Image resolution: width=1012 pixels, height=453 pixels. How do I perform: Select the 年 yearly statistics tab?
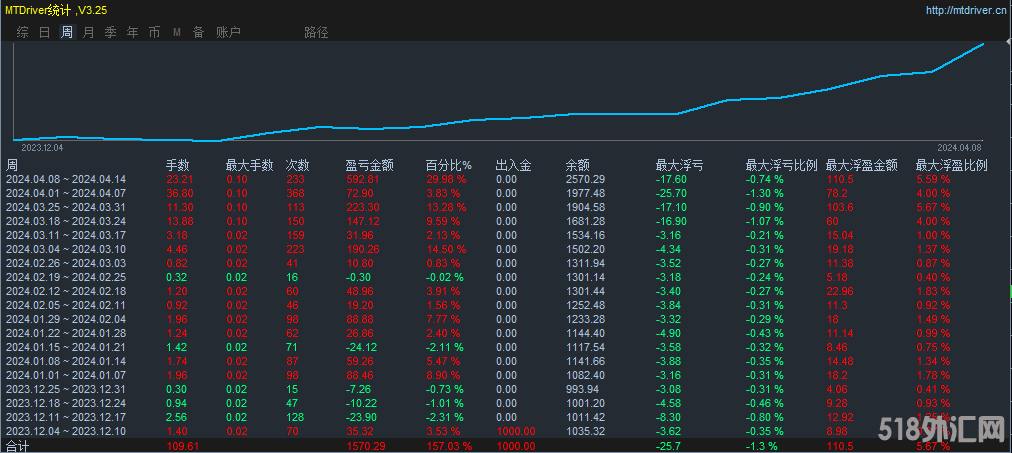[133, 32]
